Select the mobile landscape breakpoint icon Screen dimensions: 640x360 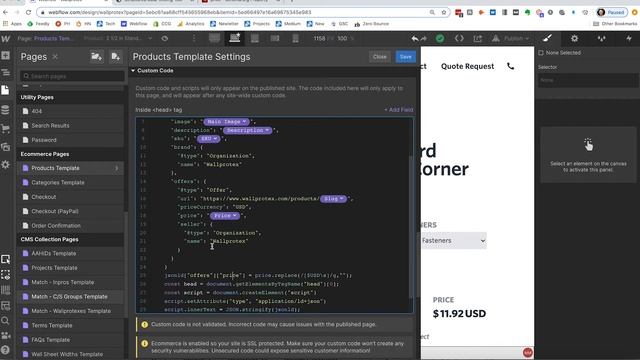click(x=275, y=38)
